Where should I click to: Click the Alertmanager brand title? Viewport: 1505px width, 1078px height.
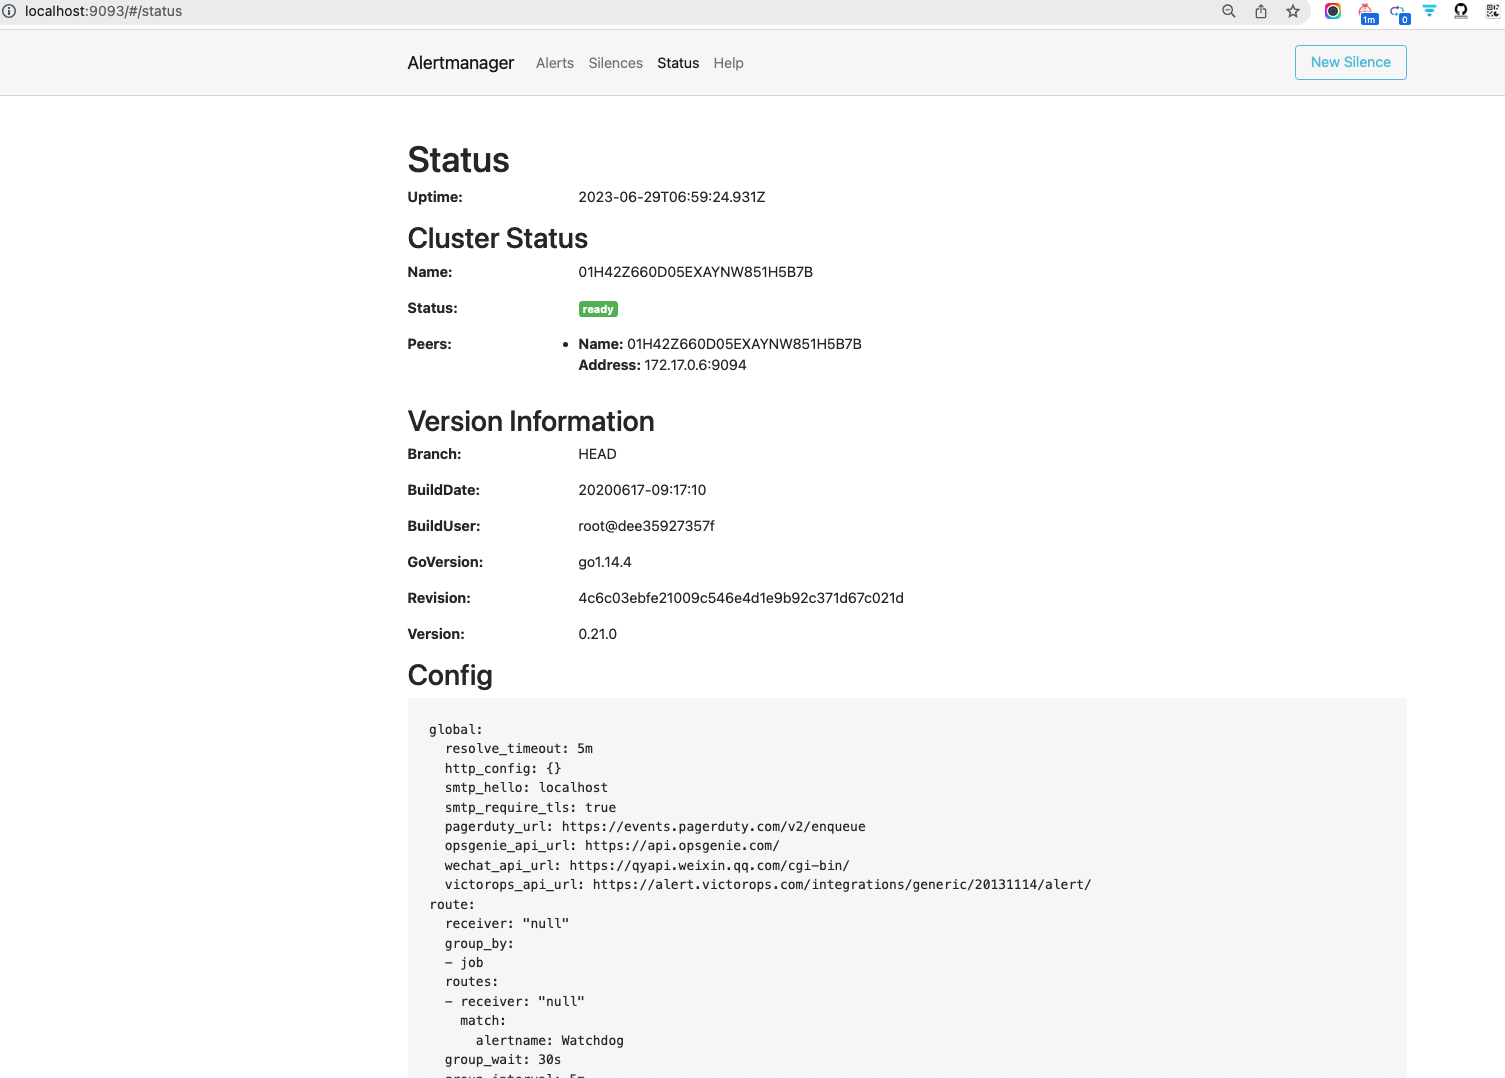tap(460, 63)
